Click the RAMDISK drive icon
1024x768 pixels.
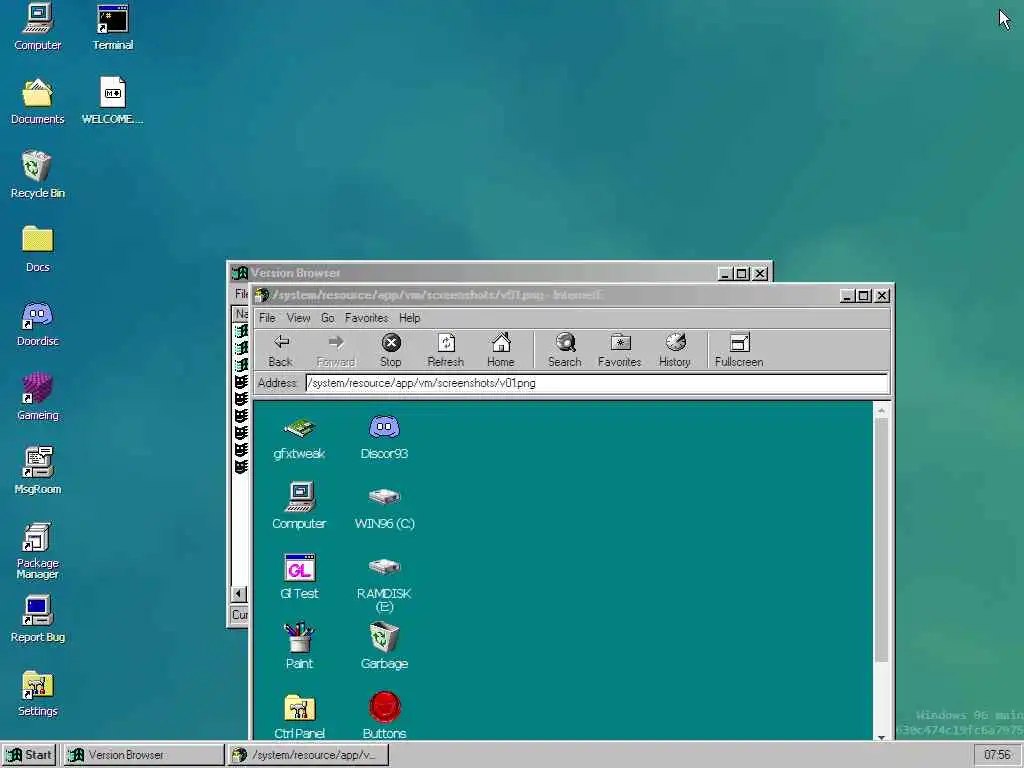pyautogui.click(x=384, y=583)
